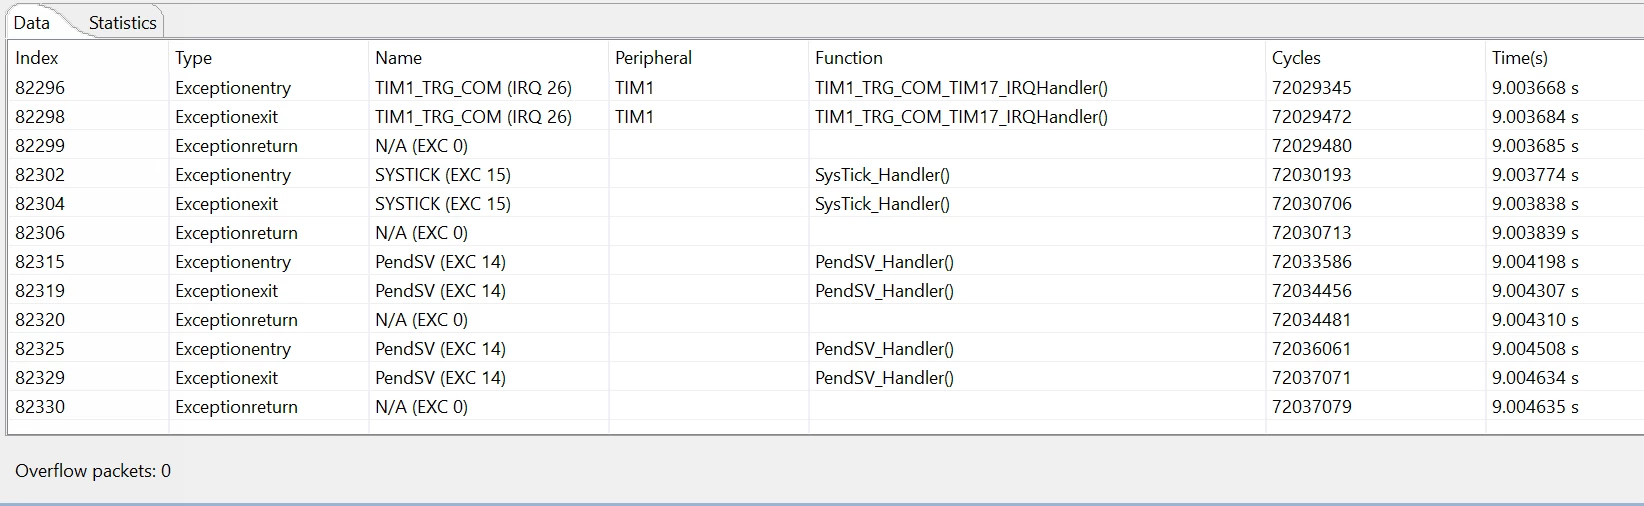Click TIM1_TRG_COM (IRQ 26) name in row 82296
The width and height of the screenshot is (1644, 506).
pos(473,88)
